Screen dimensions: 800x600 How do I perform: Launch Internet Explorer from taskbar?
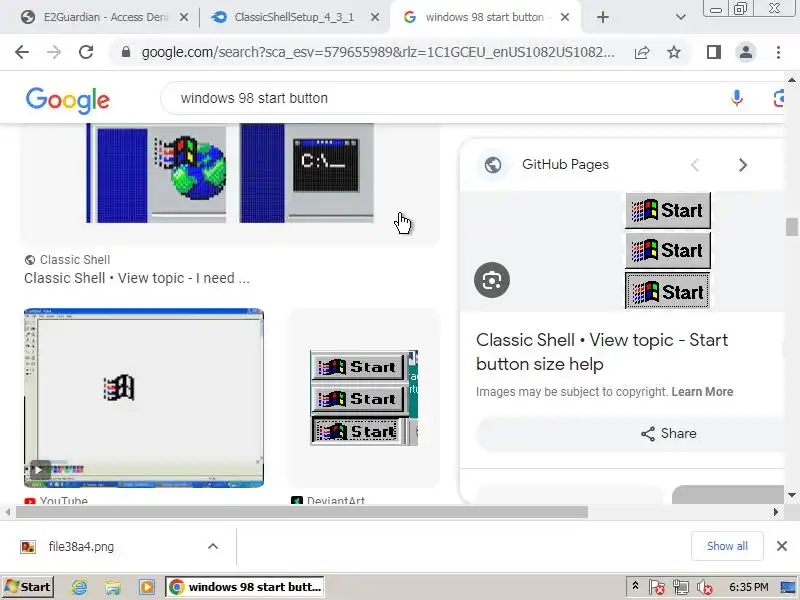pyautogui.click(x=80, y=587)
